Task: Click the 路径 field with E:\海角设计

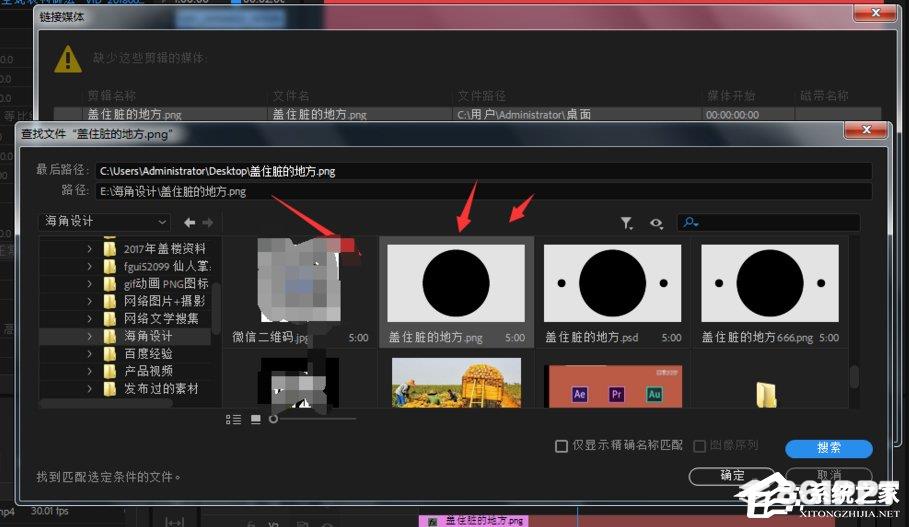Action: (483, 191)
